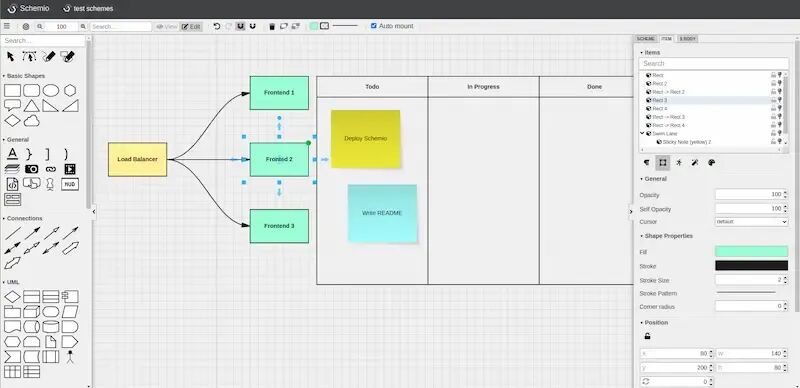The image size is (800, 388).
Task: Select the Deploy Schemio sticky note
Action: point(366,139)
